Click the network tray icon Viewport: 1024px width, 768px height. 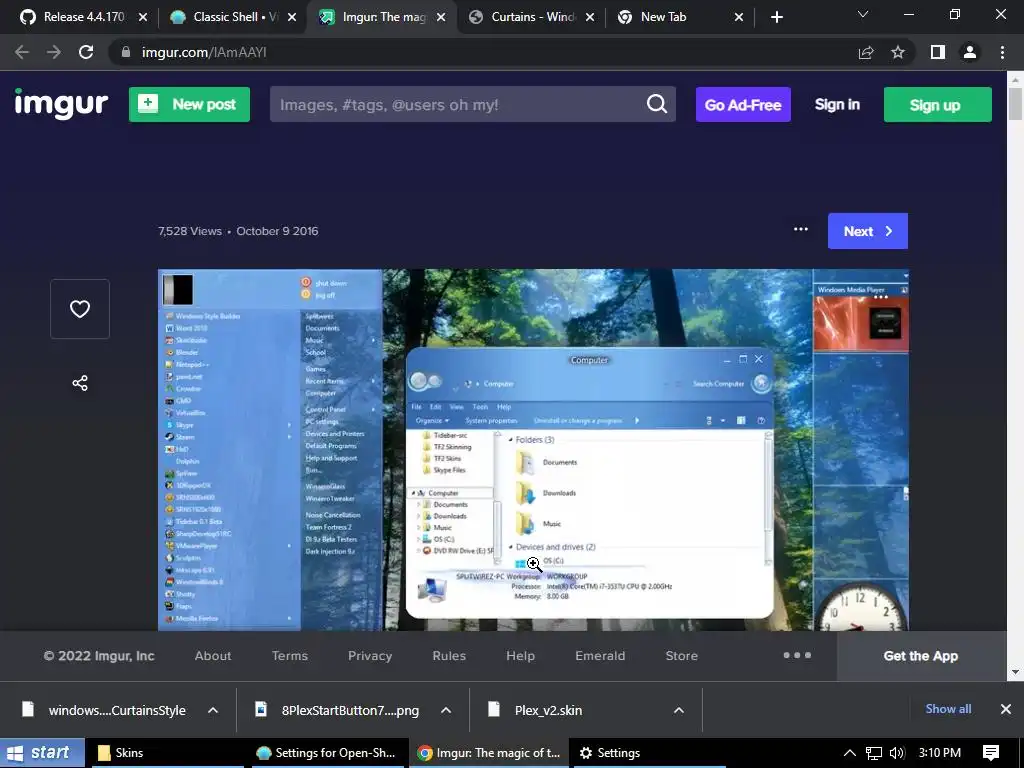(x=874, y=753)
